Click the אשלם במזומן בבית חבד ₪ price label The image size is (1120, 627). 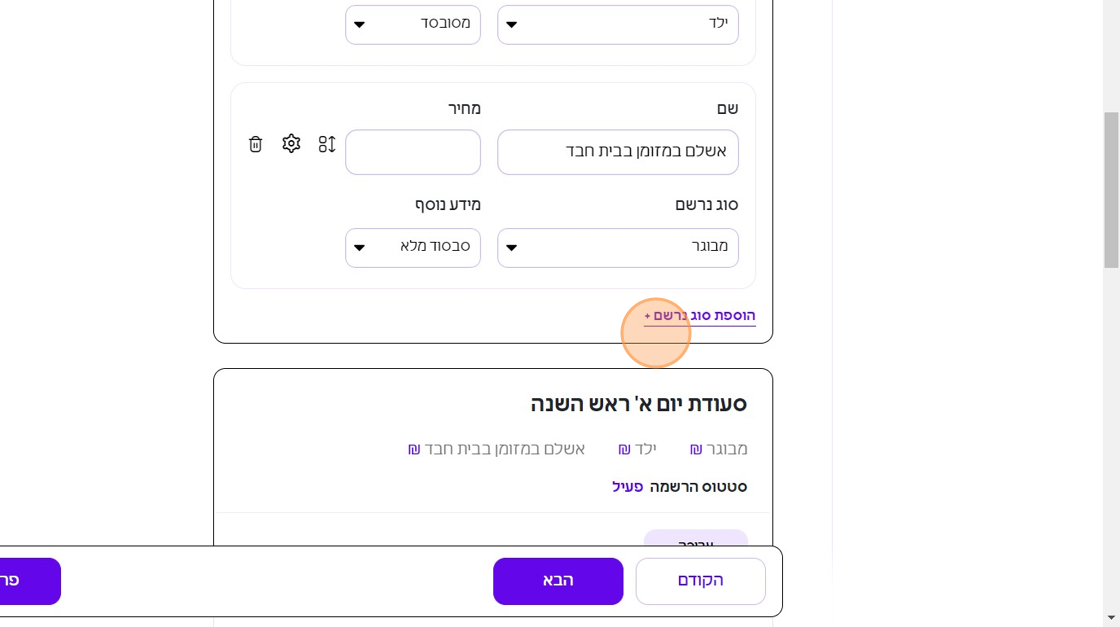[x=496, y=449]
